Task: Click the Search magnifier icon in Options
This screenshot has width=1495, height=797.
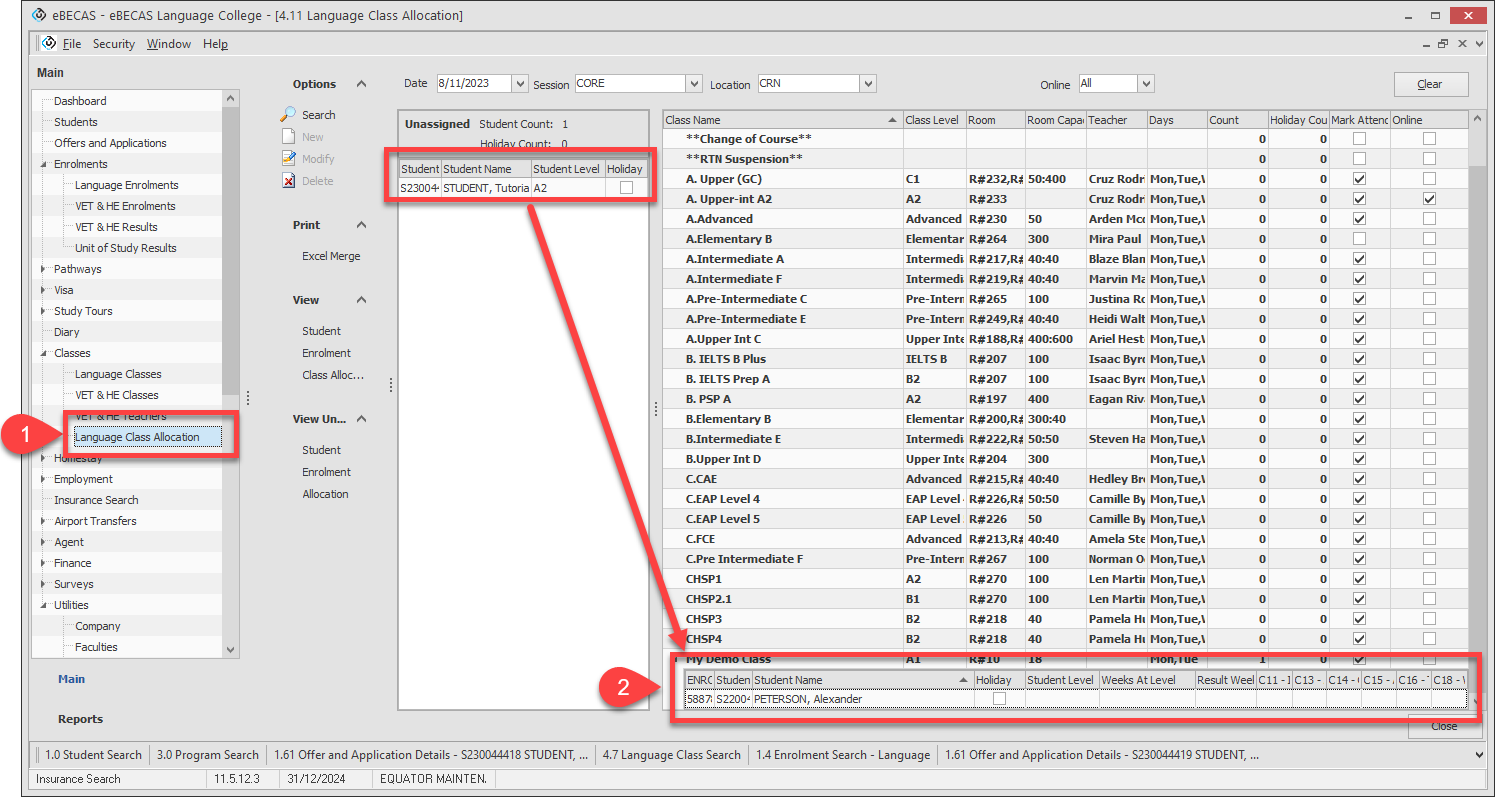Action: pyautogui.click(x=288, y=115)
